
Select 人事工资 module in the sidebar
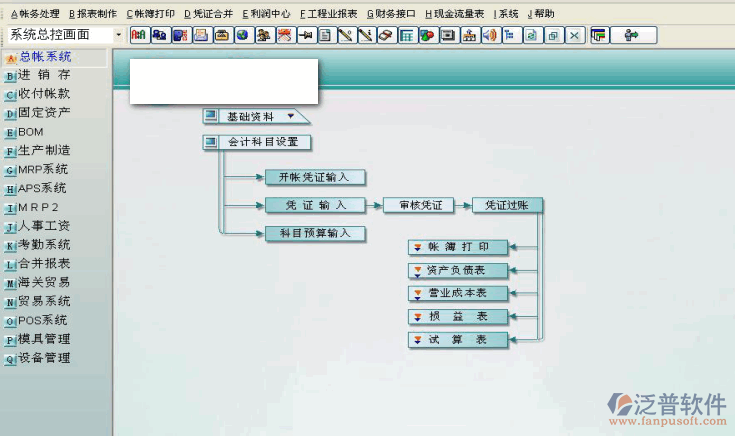click(x=44, y=226)
